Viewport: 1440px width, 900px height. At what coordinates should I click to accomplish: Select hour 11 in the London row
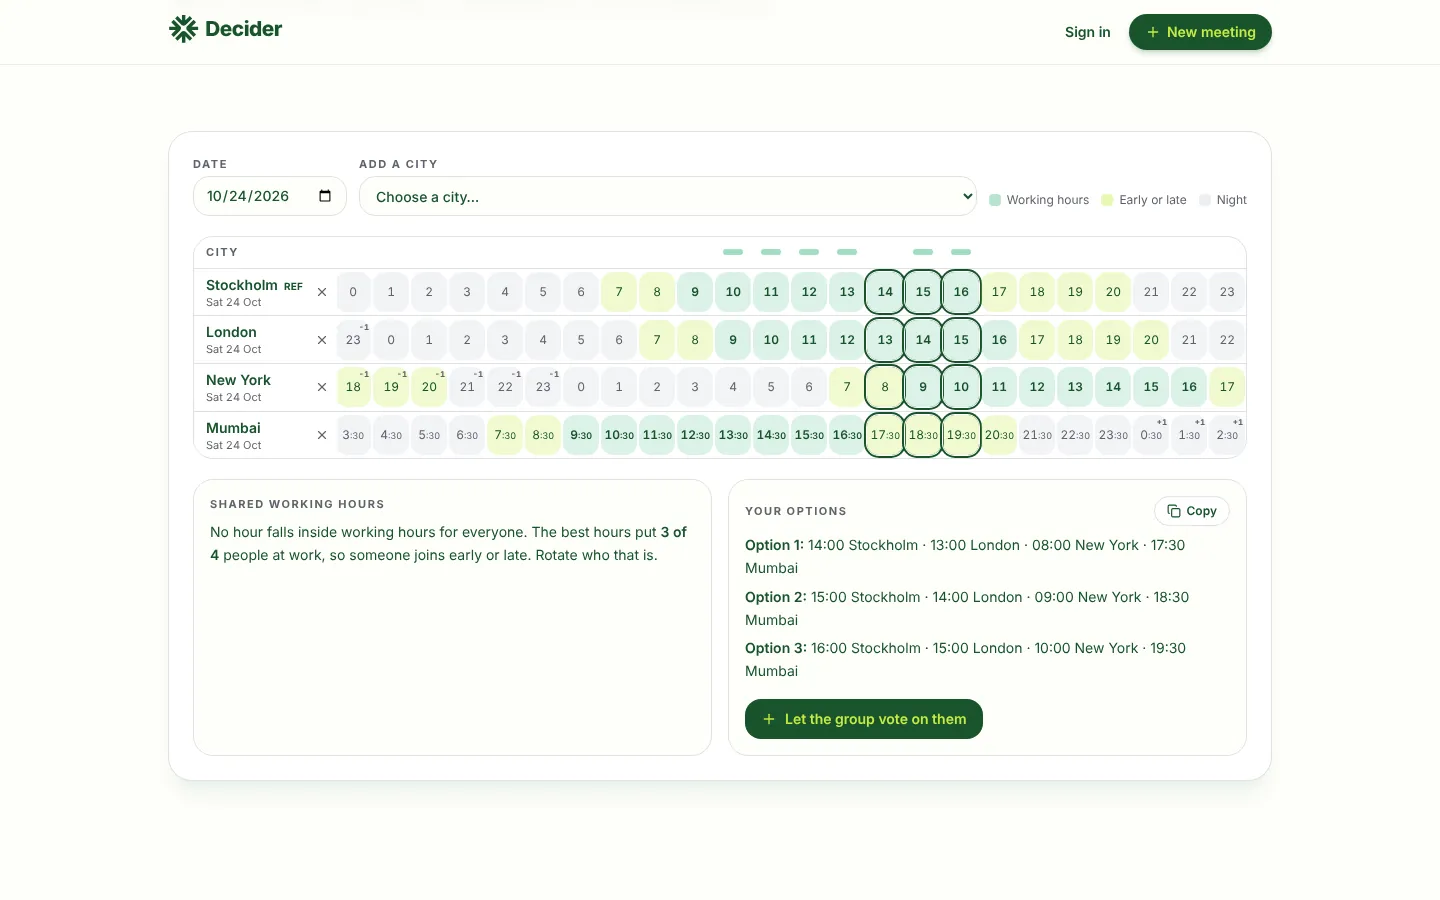point(809,340)
